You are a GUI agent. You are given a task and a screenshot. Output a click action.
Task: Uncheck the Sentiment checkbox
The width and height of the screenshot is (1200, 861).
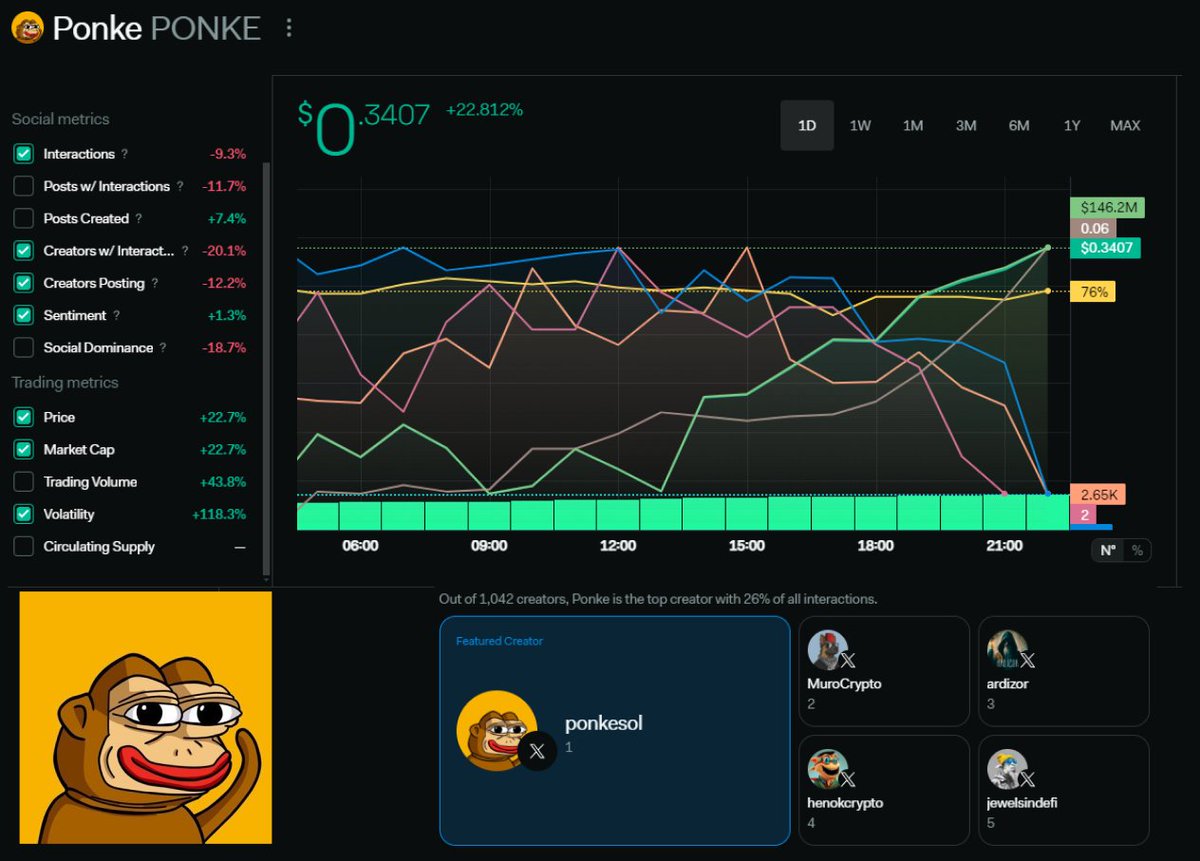[23, 315]
